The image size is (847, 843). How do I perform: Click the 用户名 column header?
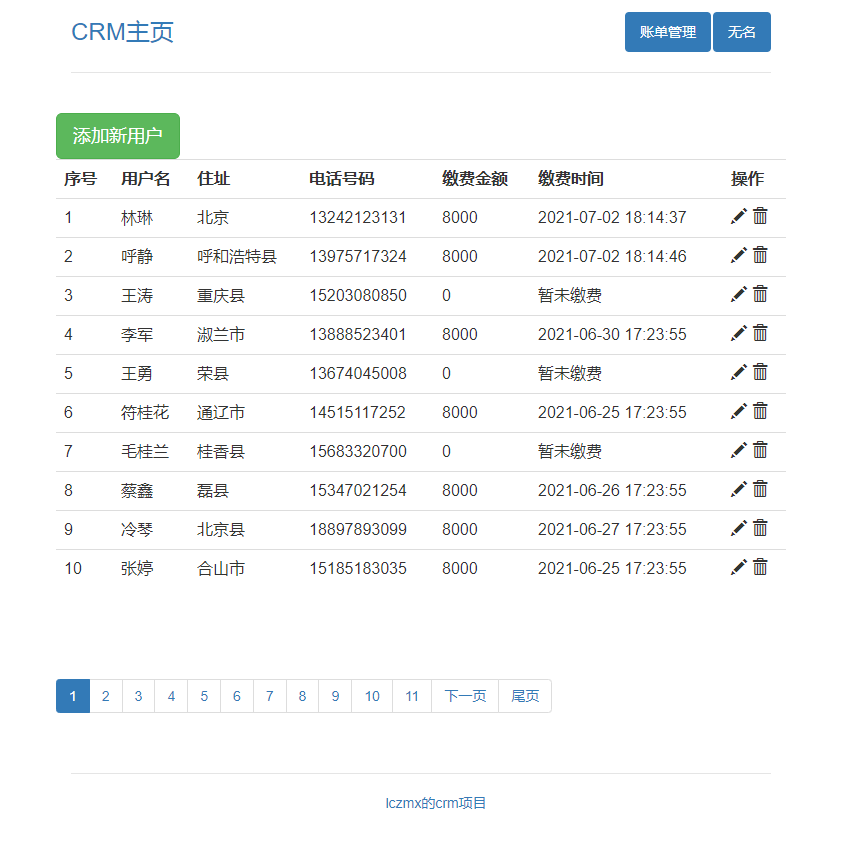[145, 179]
